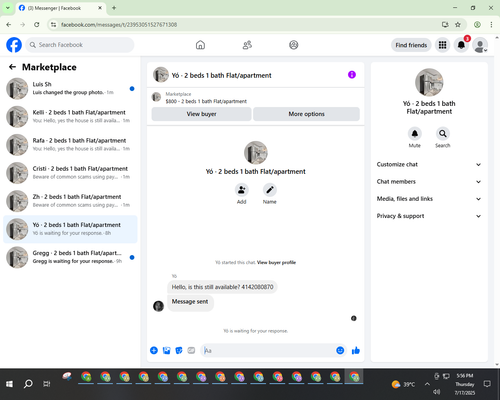Open the Home feed icon

click(200, 45)
